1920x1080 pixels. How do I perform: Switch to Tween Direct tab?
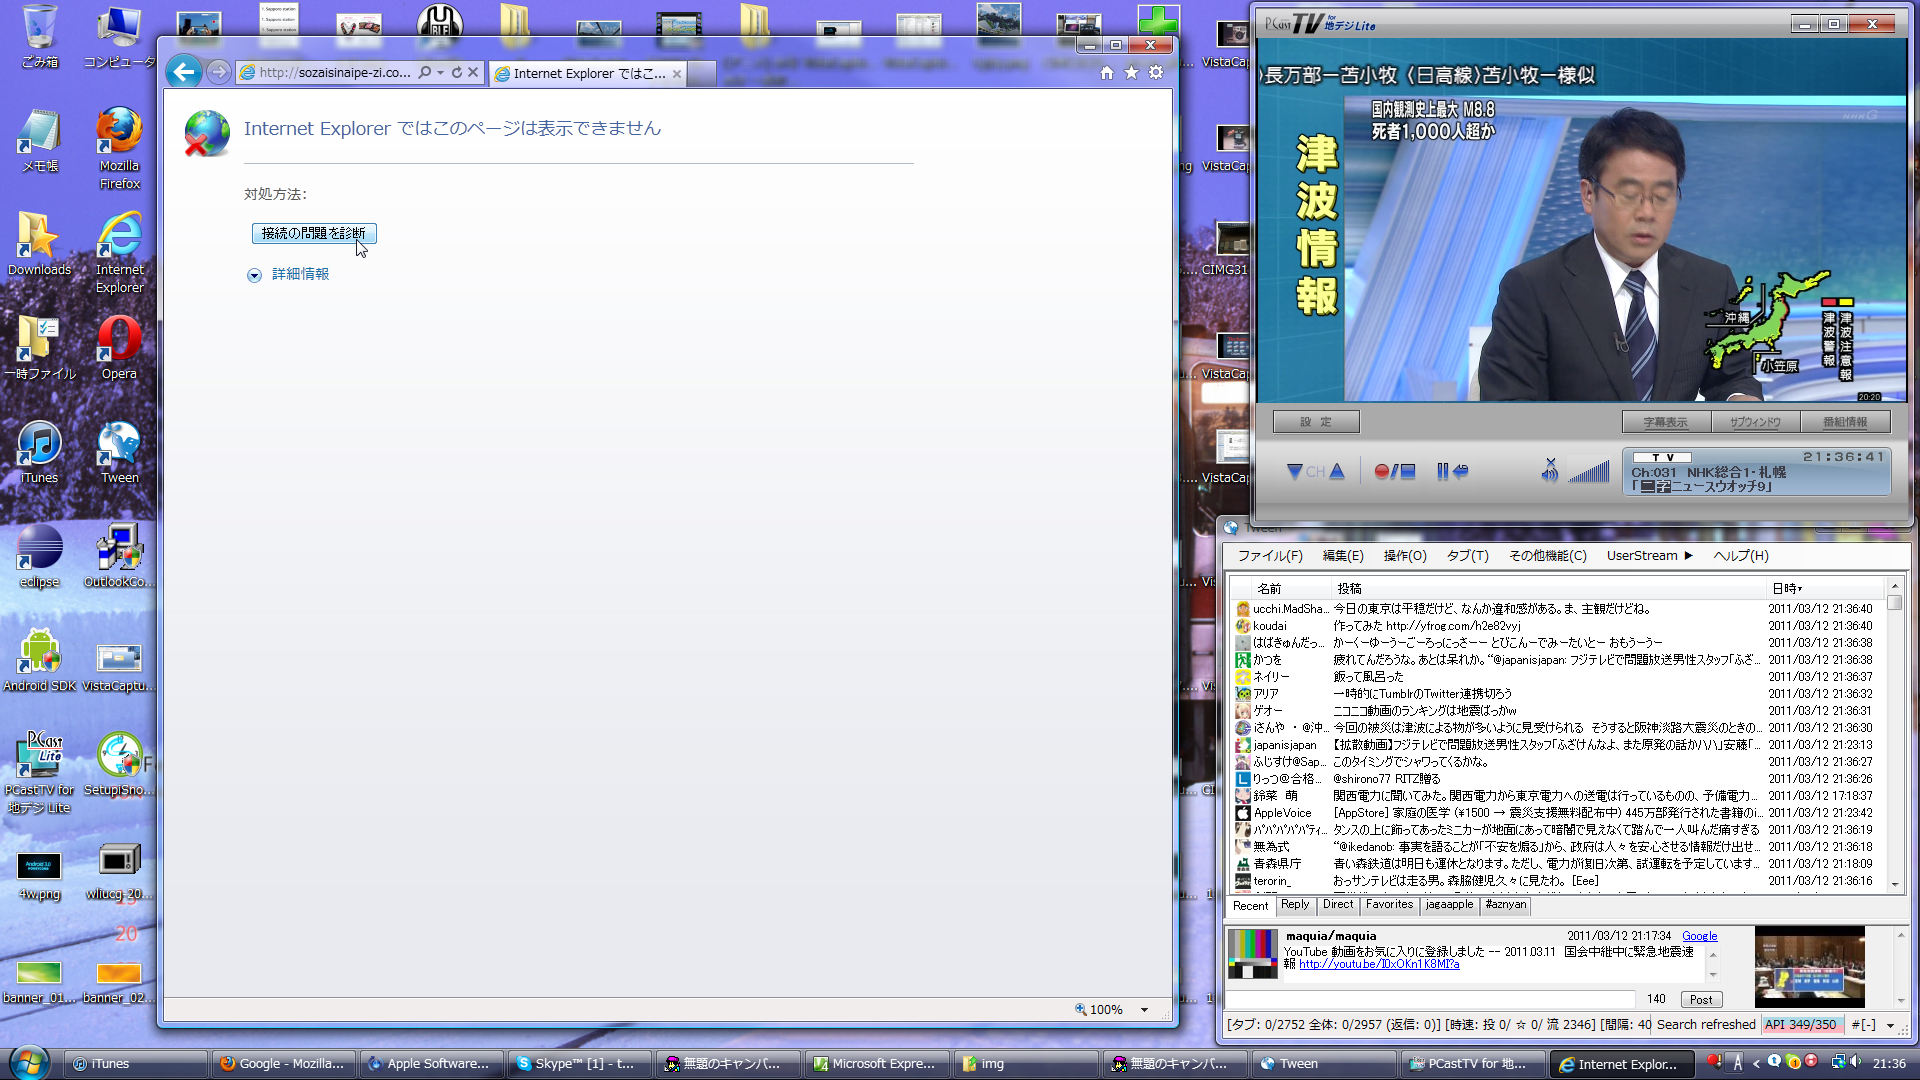(x=1338, y=905)
